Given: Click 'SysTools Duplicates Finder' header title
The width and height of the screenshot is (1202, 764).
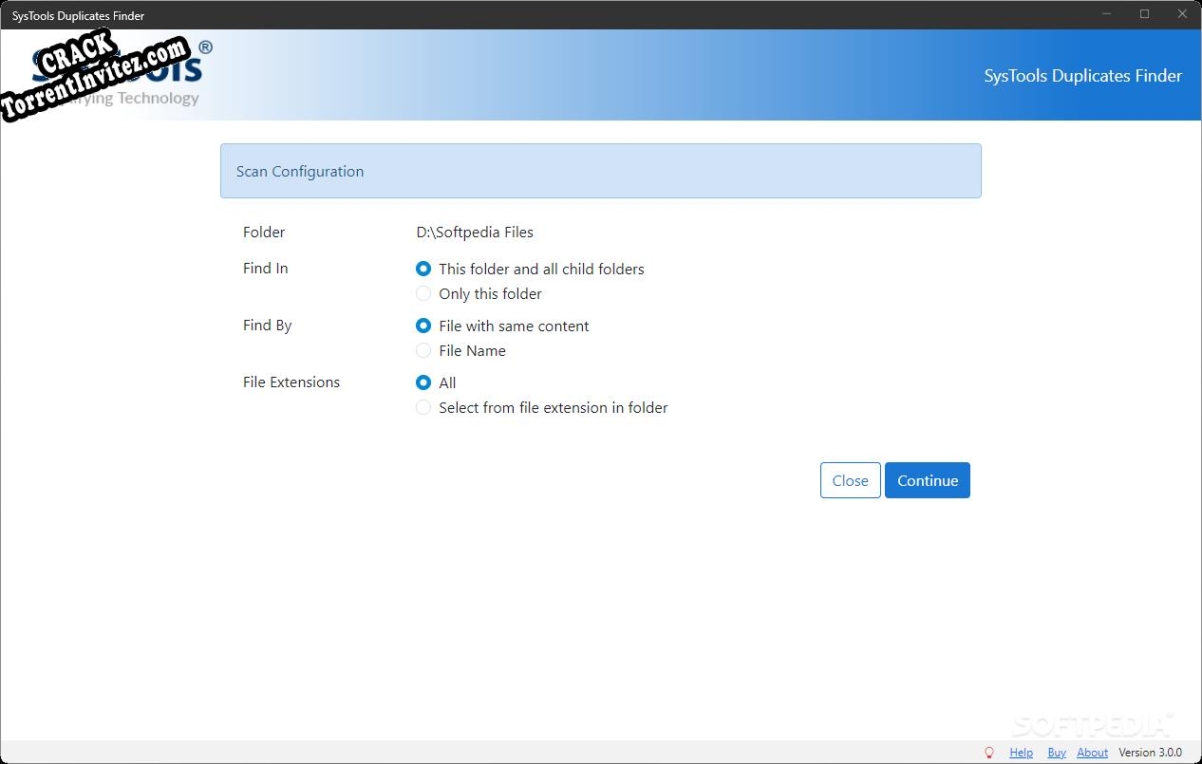Looking at the screenshot, I should pyautogui.click(x=1083, y=75).
